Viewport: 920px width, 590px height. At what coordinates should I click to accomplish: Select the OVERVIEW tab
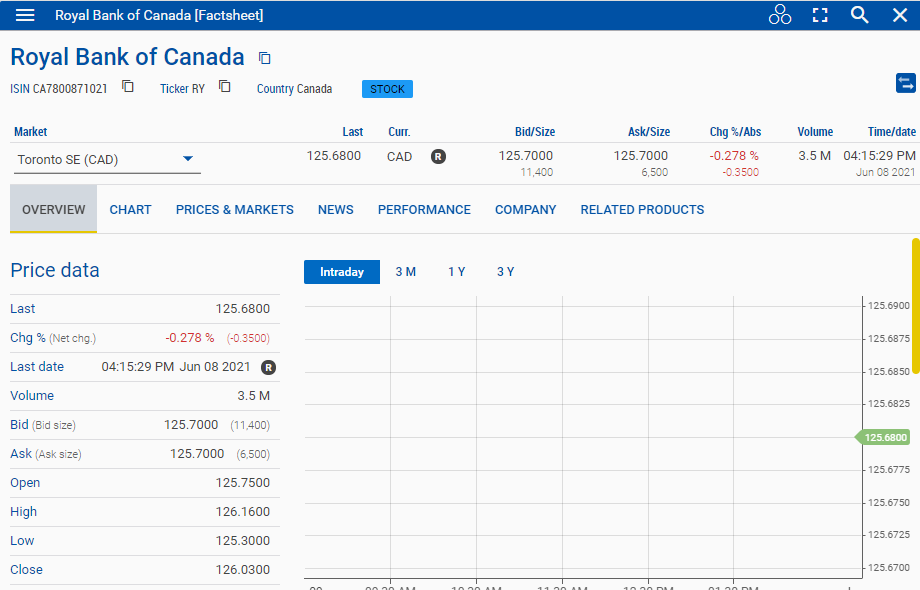click(53, 209)
